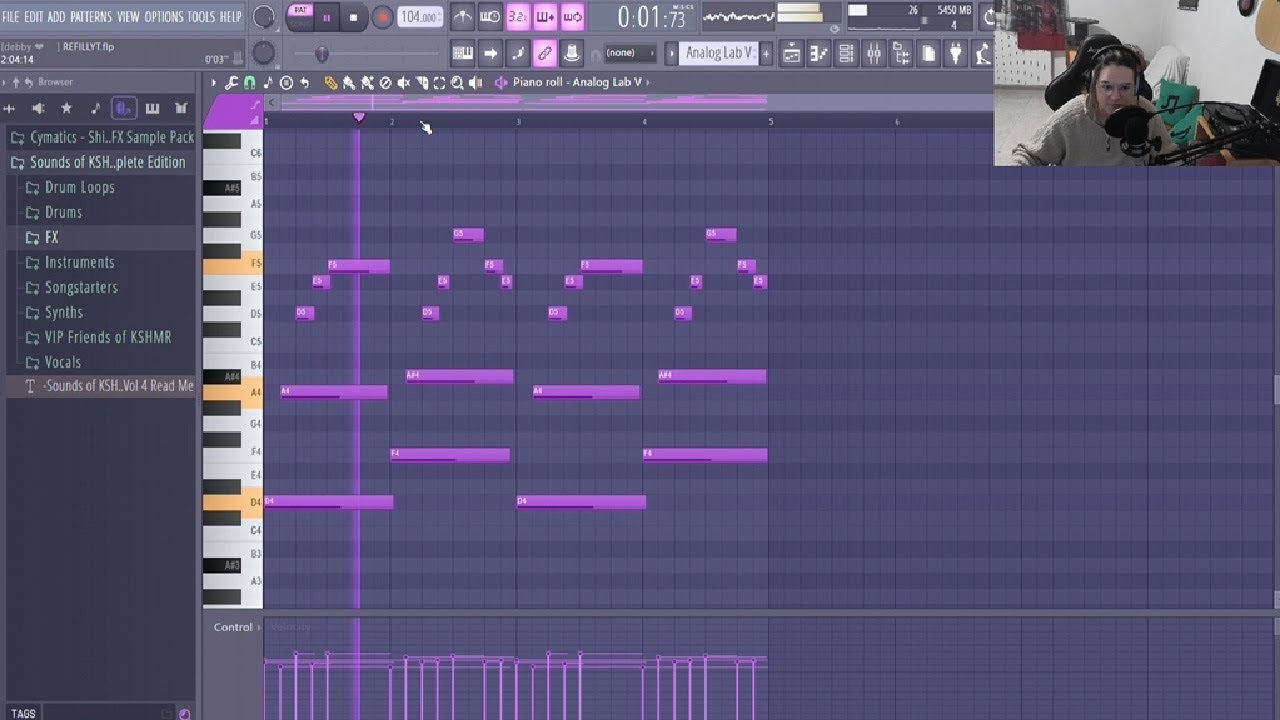Screen dimensions: 1280x720
Task: Open the ADD menu
Action: (x=56, y=17)
